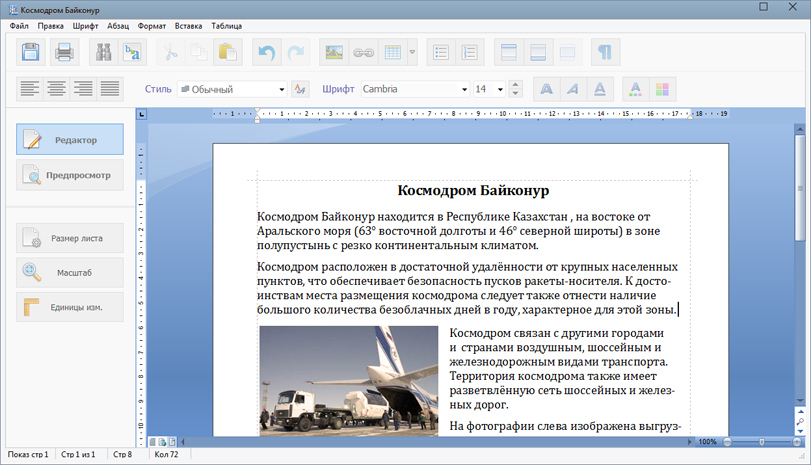The image size is (811, 465).
Task: Save the document with the floppy disk icon
Action: (31, 52)
